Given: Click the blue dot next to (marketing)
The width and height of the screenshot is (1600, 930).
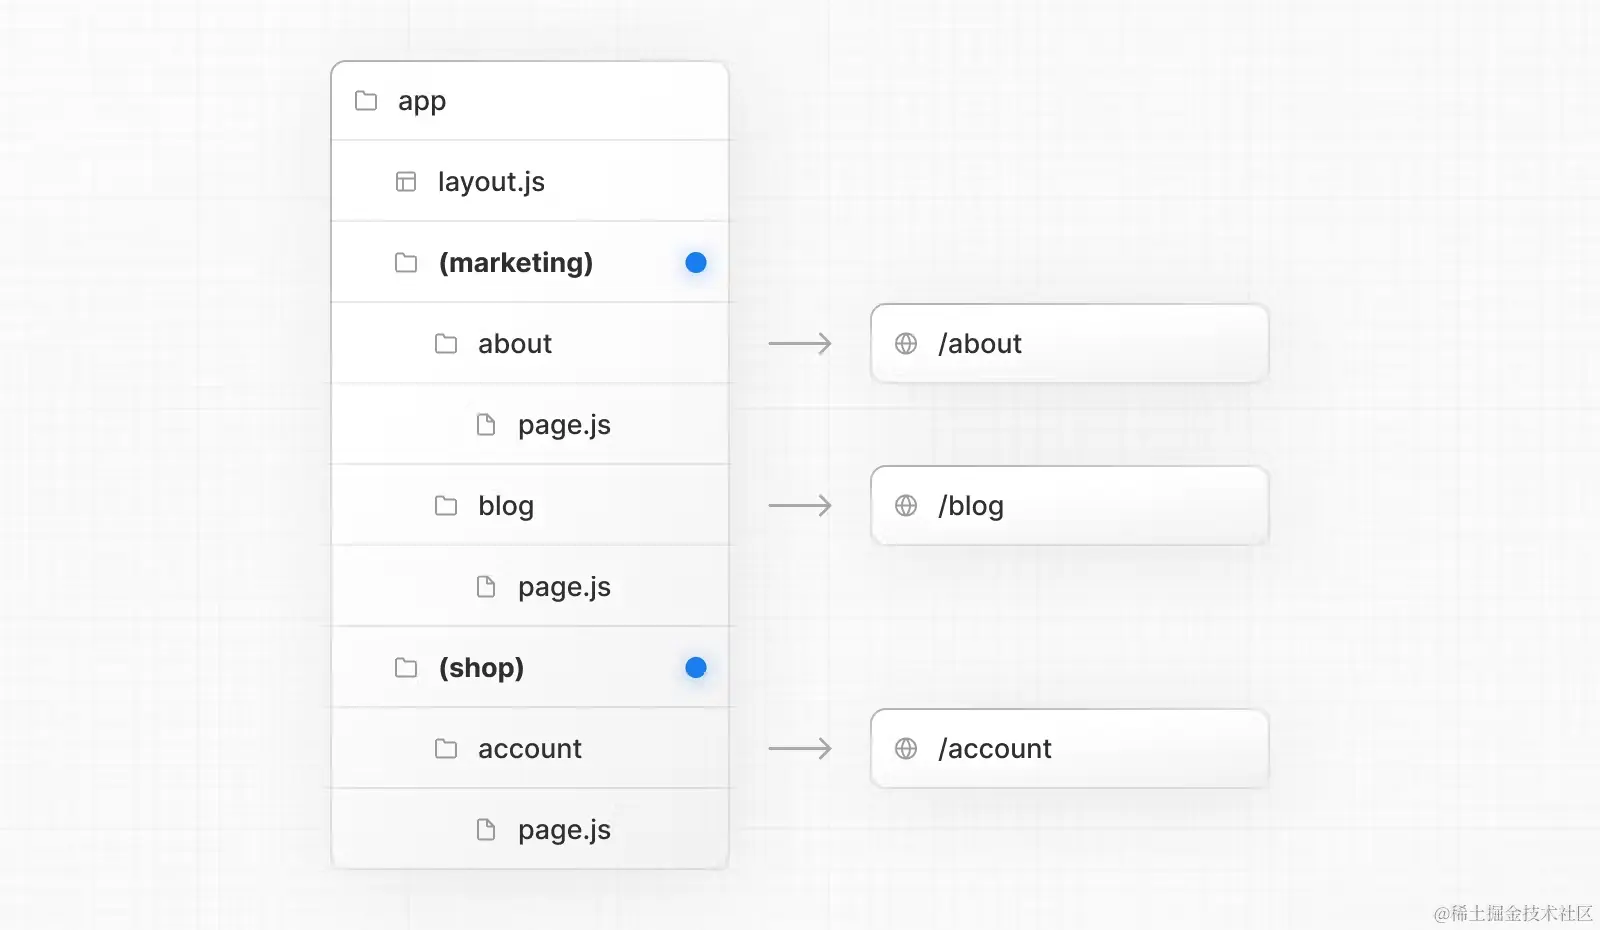Looking at the screenshot, I should pos(696,263).
